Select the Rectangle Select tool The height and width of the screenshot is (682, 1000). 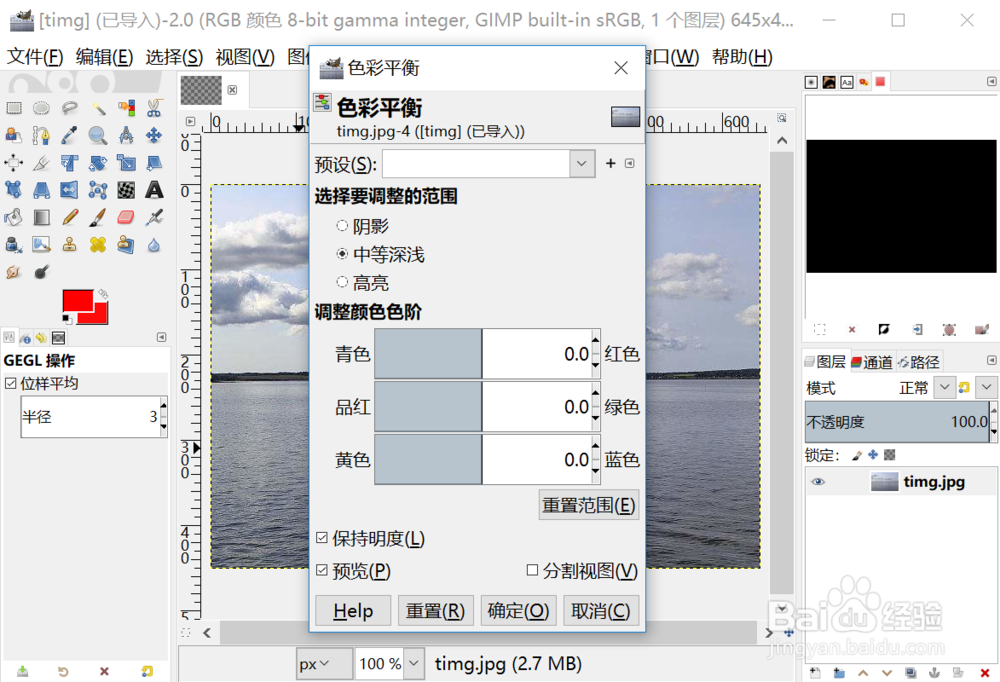click(13, 108)
